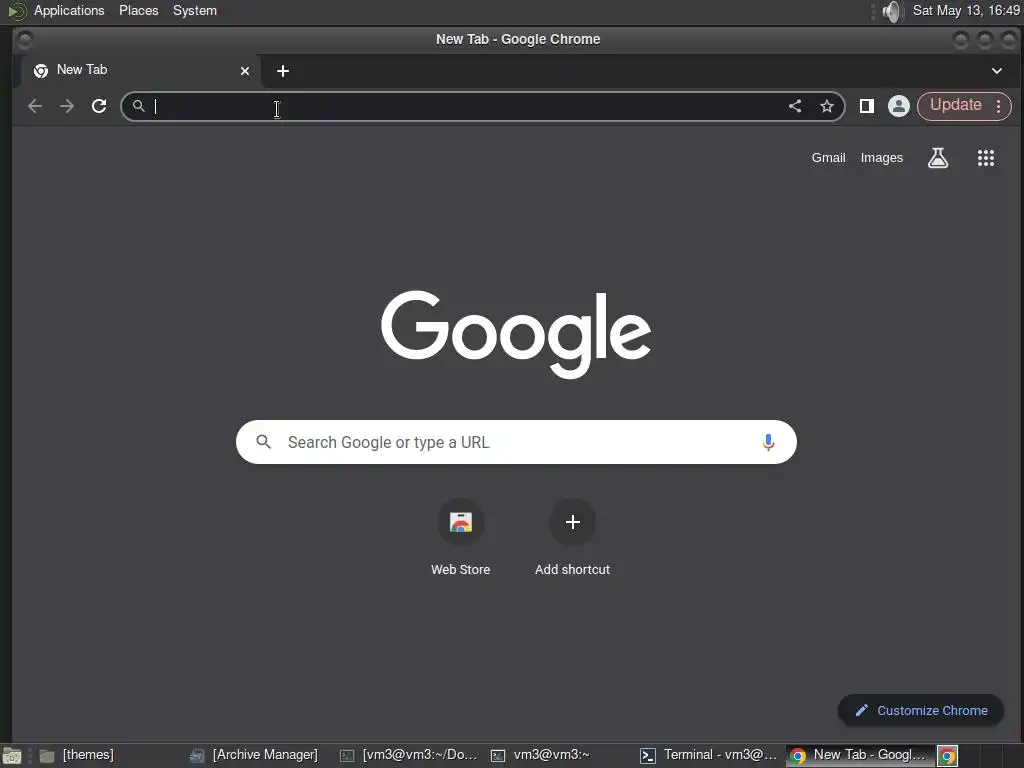Image resolution: width=1024 pixels, height=768 pixels.
Task: Open the Search Labs flask icon
Action: [x=938, y=157]
